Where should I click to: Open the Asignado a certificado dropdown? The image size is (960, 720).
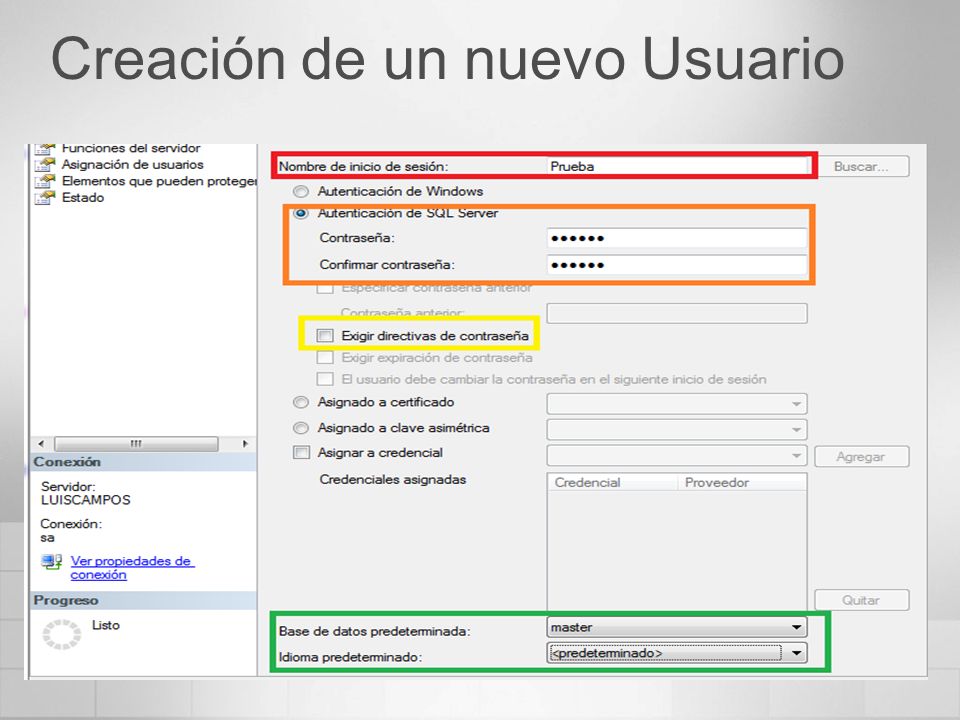[x=677, y=403]
